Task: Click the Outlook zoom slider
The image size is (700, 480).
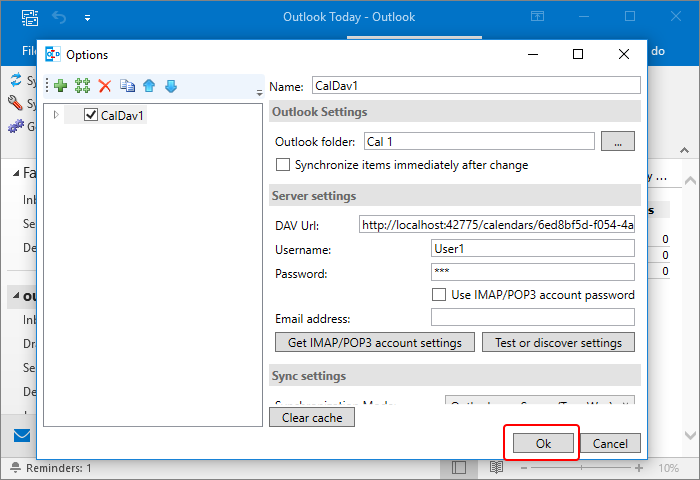Action: [x=581, y=467]
